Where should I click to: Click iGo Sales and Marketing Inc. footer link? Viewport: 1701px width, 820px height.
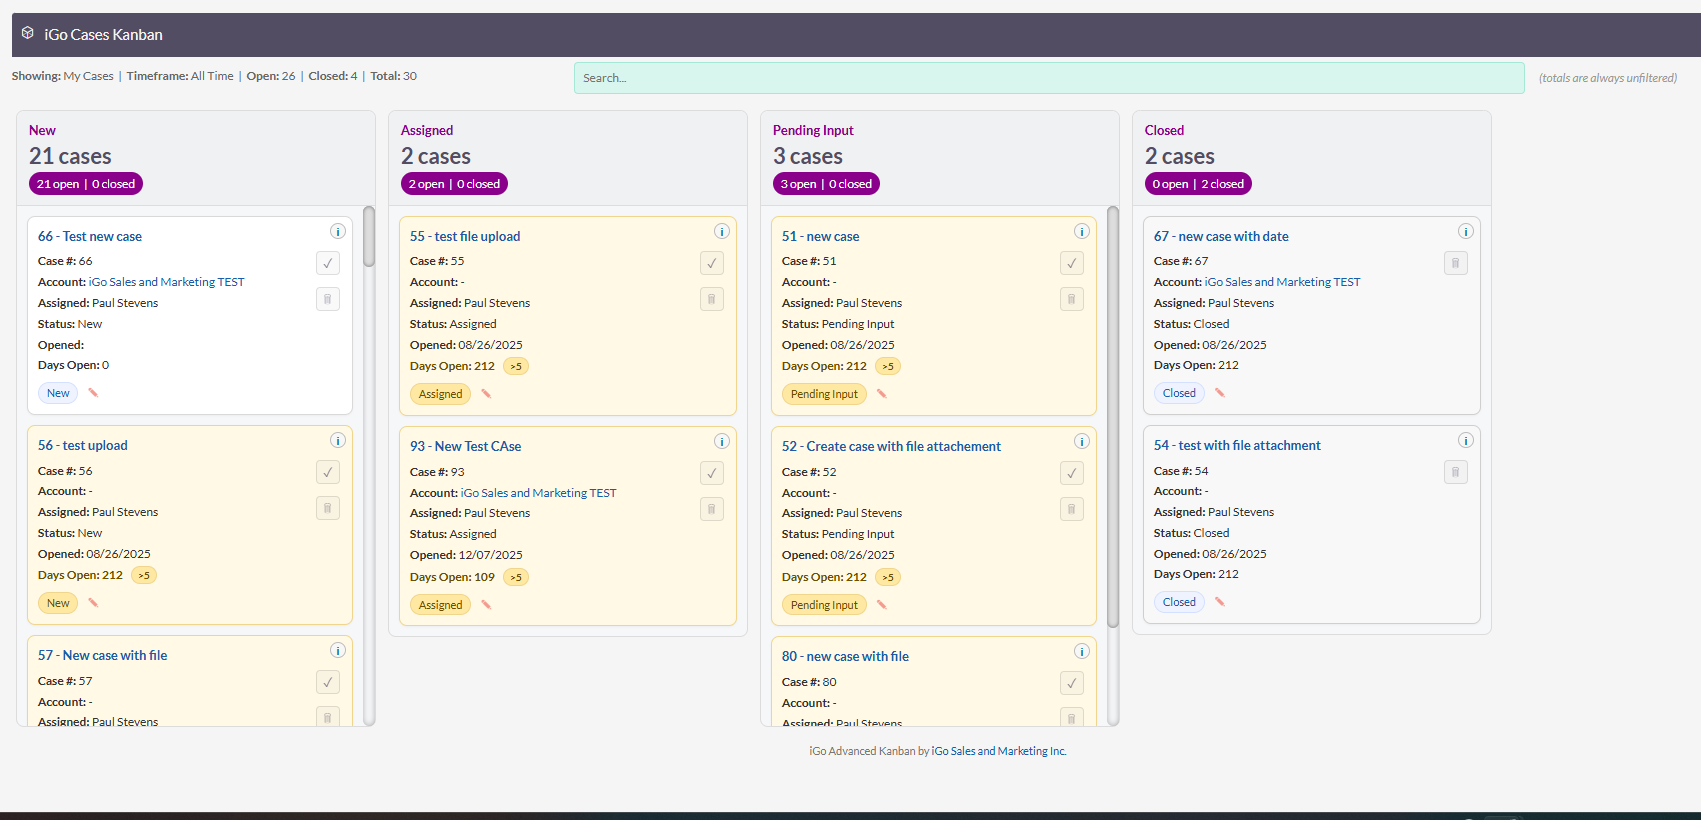[999, 751]
